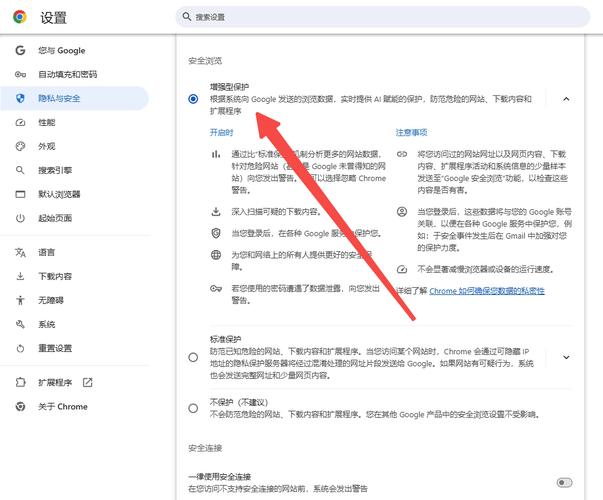Click the shield icon beside 当您登录后
Screen dimensions: 603x500
(x=216, y=233)
